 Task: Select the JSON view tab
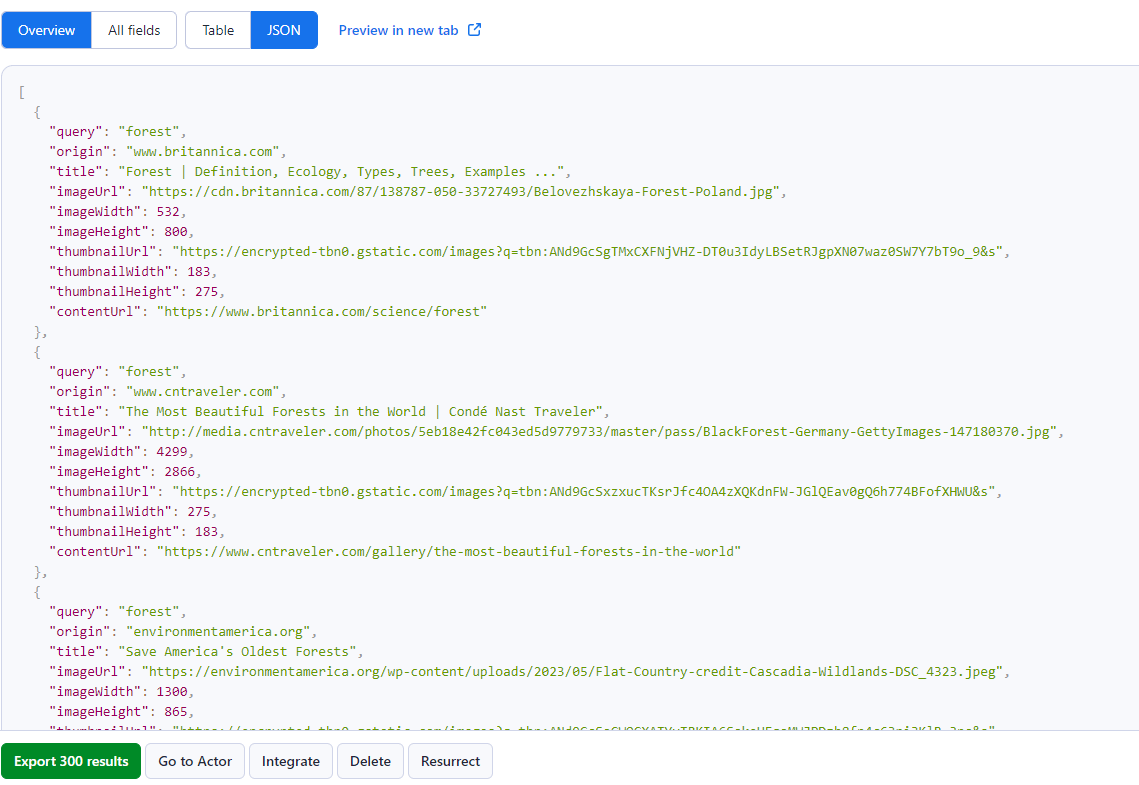(x=284, y=30)
